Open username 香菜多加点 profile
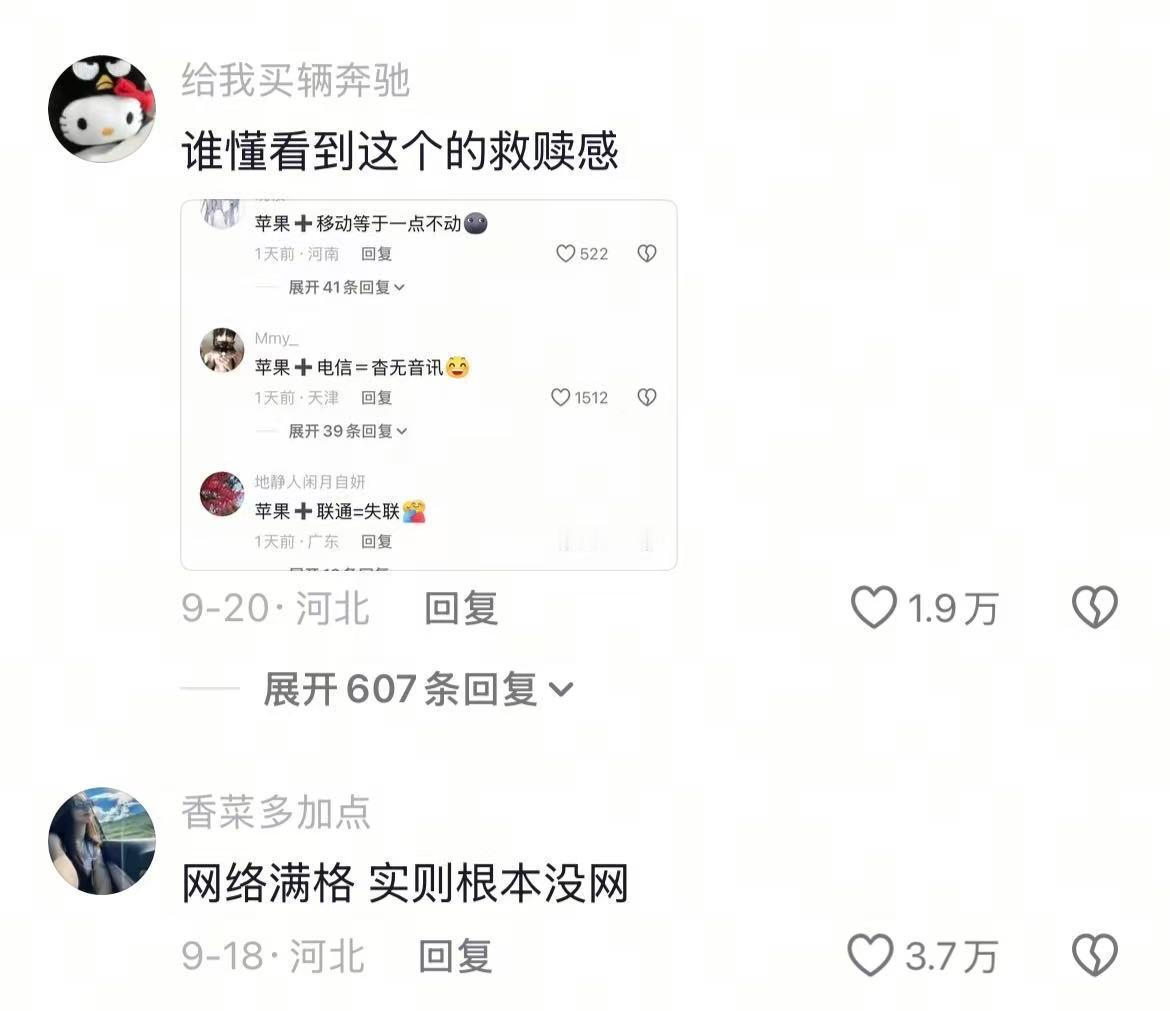Viewport: 1170px width, 1011px height. pyautogui.click(x=276, y=813)
